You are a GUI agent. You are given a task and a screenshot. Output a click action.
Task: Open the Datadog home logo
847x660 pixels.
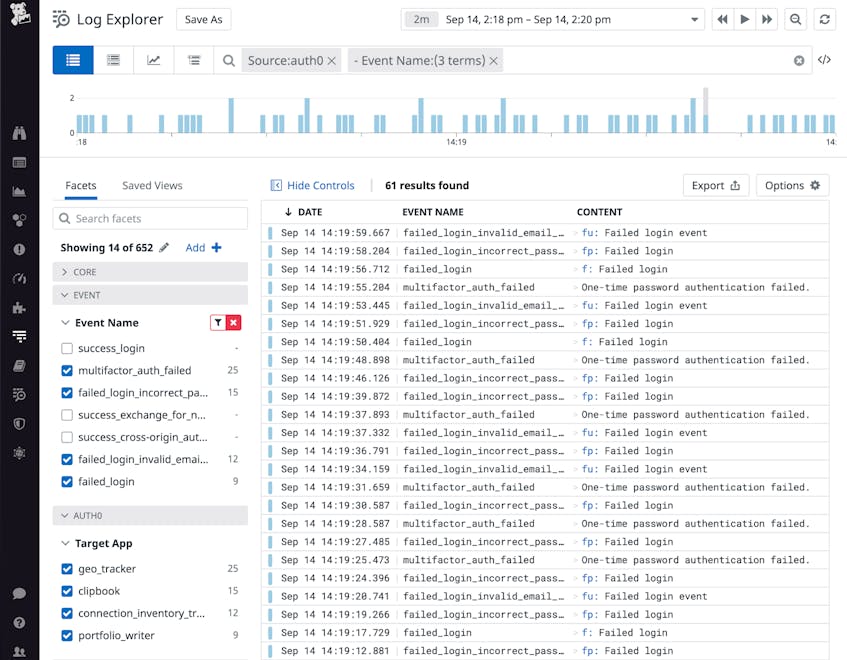click(x=19, y=15)
